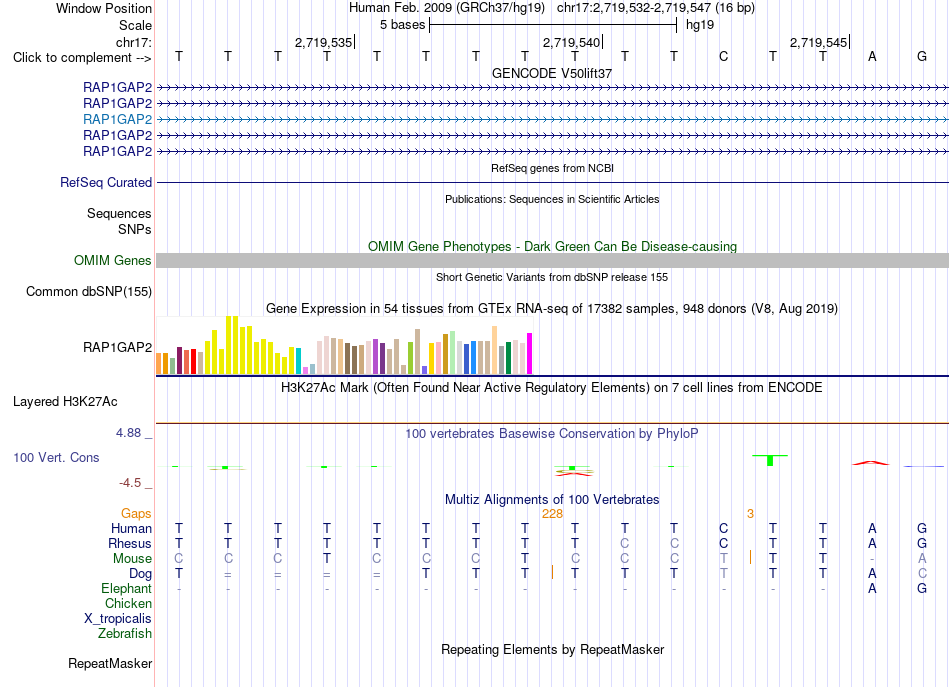The image size is (950, 687).
Task: Click the A base in the Elephant row
Action: coord(872,588)
